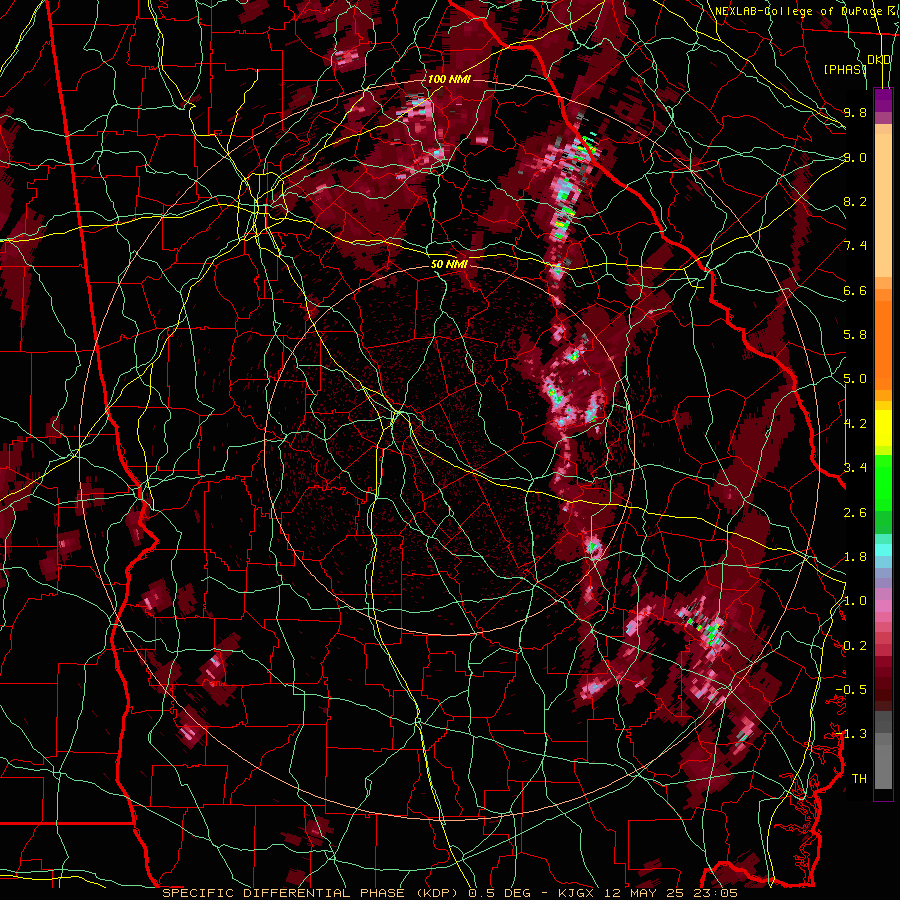Click the 7.4 scale value
The image size is (900, 900).
[855, 246]
